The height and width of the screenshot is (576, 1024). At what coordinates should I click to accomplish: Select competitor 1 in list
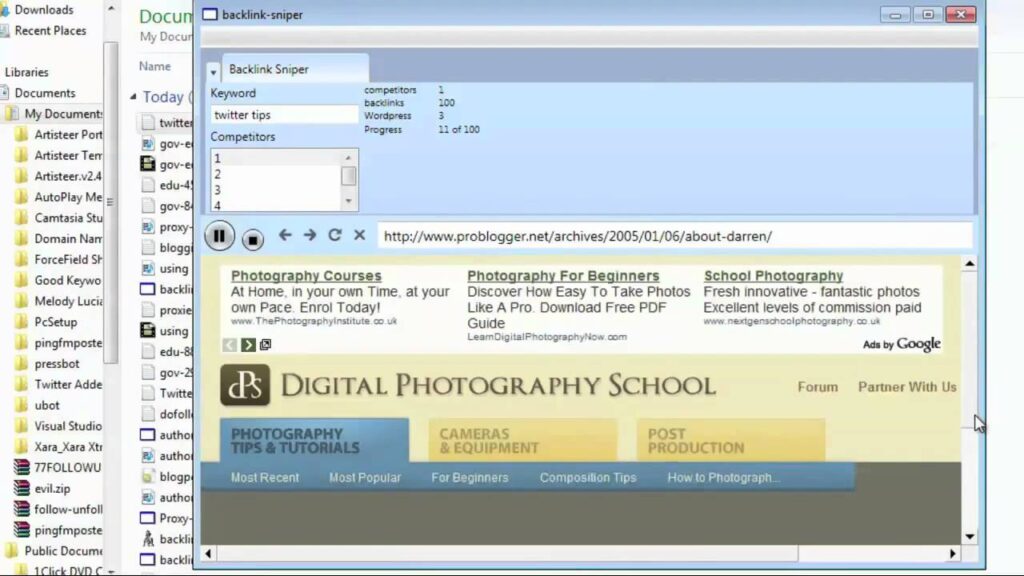tap(276, 159)
